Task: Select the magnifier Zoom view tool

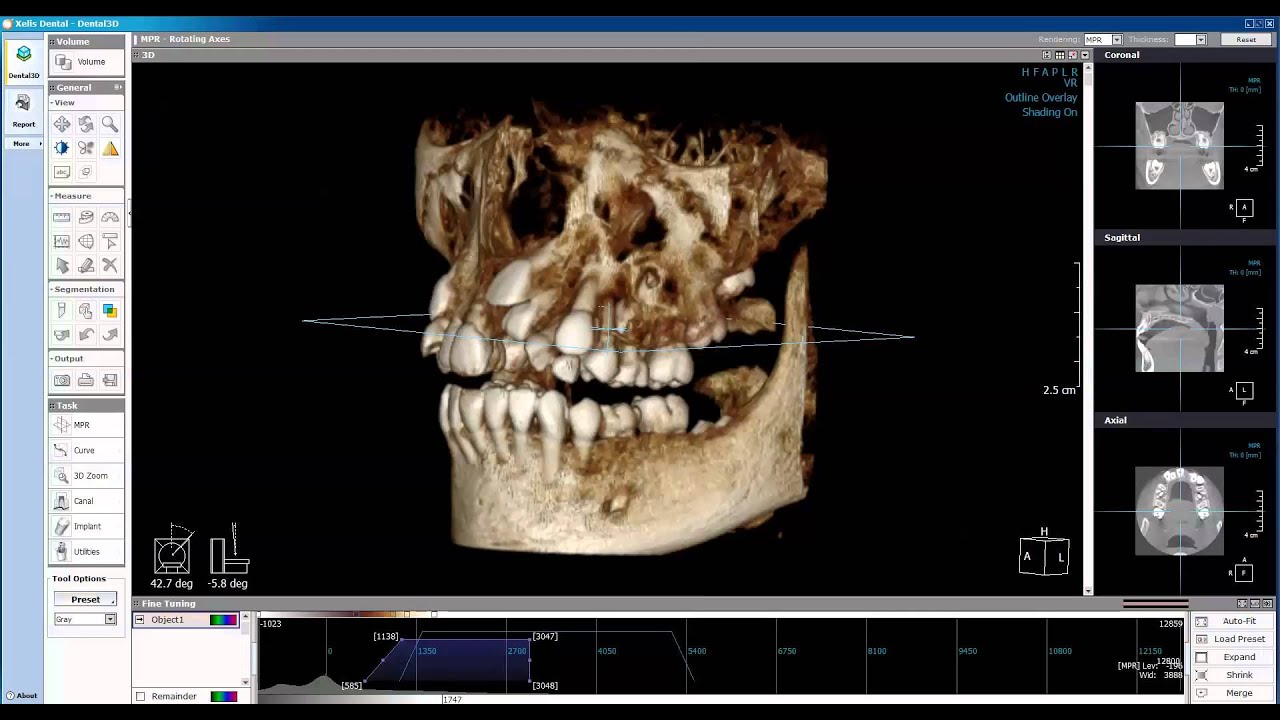Action: coord(110,124)
